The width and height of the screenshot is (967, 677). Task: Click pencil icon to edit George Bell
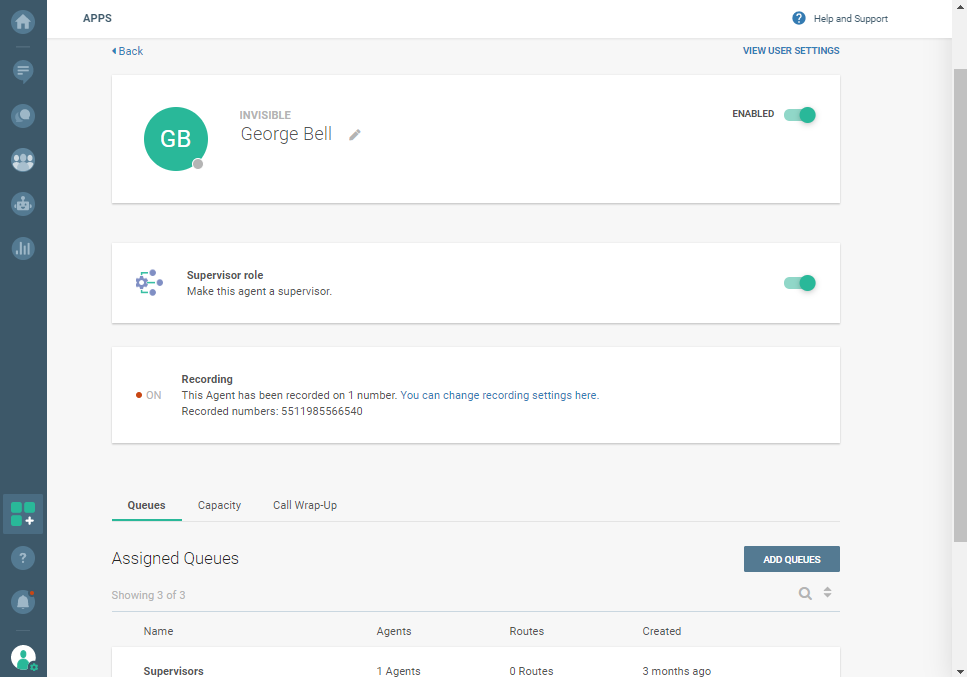click(355, 135)
